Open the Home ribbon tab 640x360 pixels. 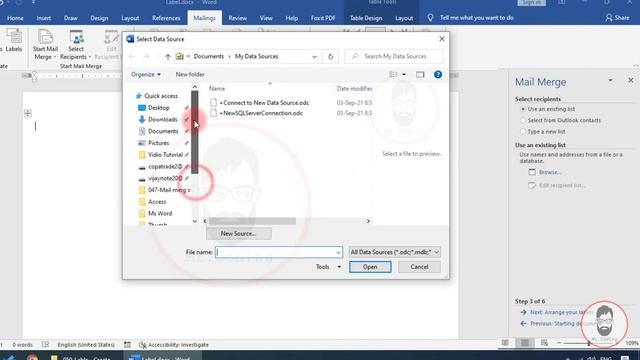pyautogui.click(x=16, y=18)
